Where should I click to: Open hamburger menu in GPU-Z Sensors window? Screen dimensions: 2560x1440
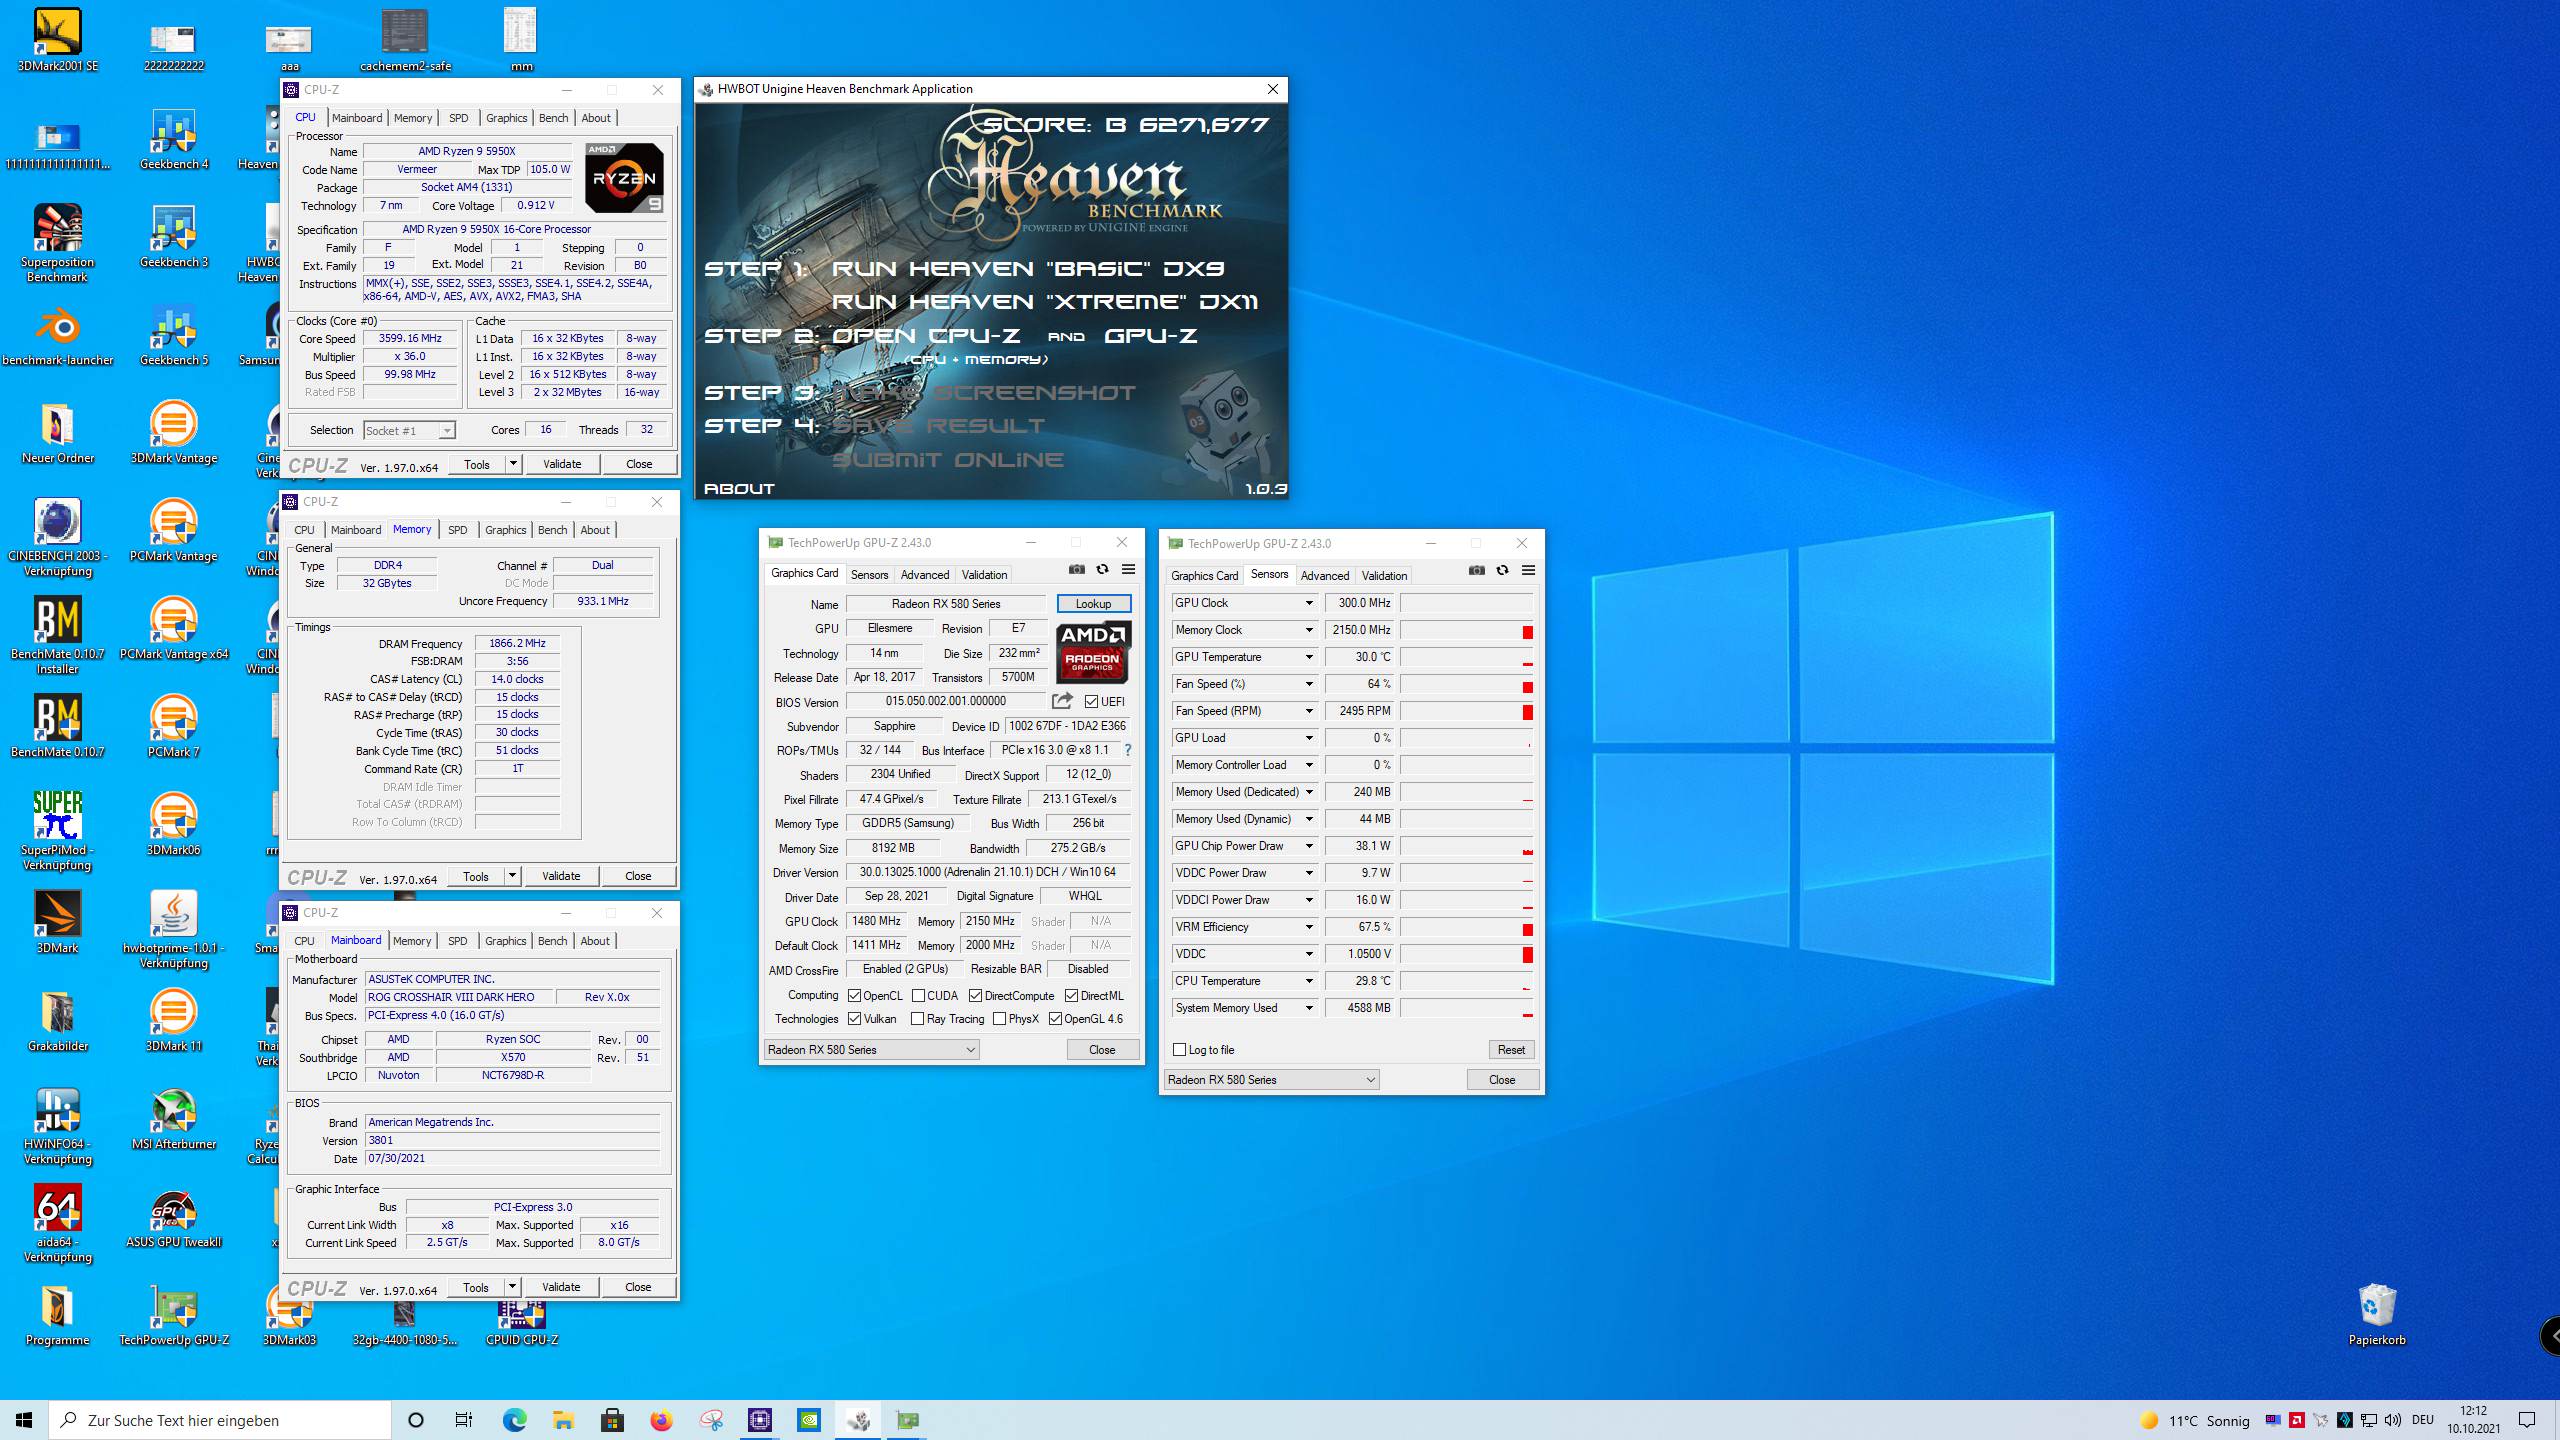click(x=1528, y=571)
